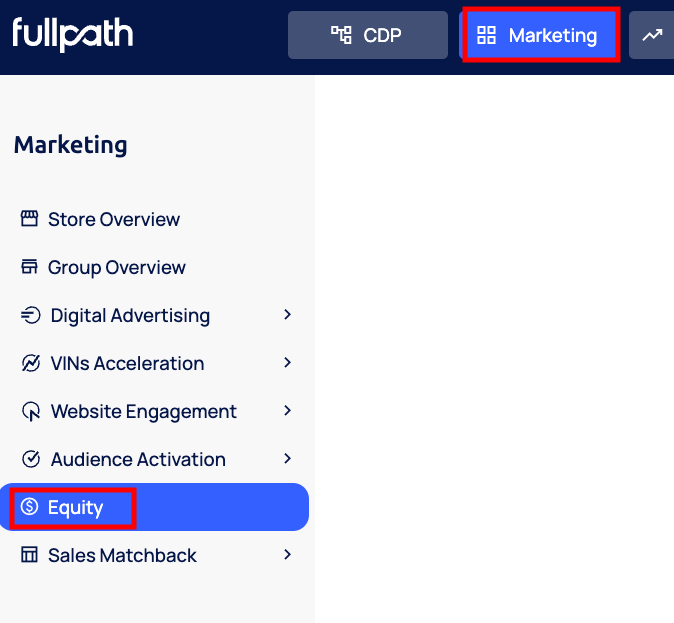
Task: Expand the VINs Acceleration chevron
Action: point(287,363)
